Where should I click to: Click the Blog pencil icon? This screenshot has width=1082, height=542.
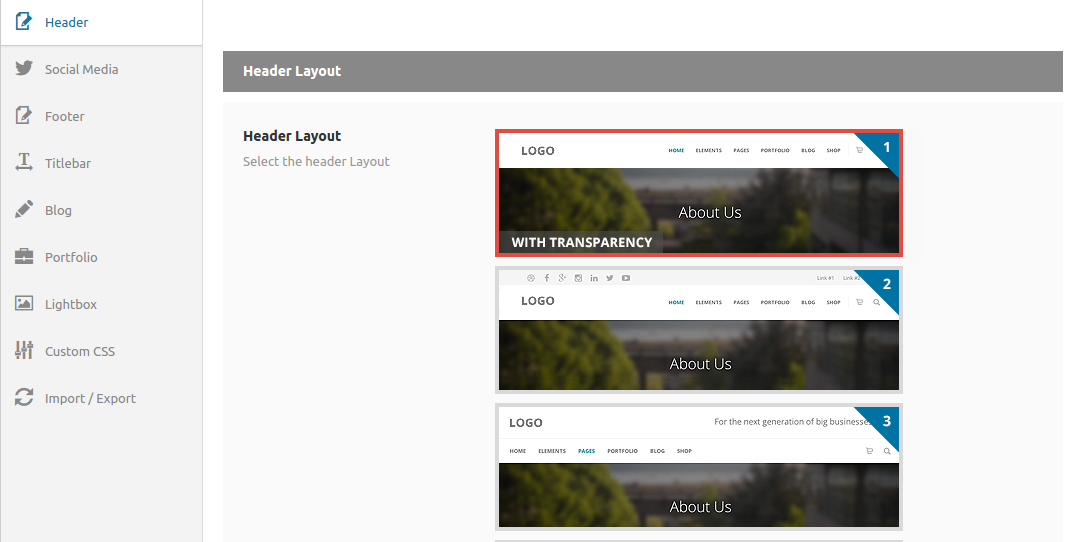click(x=23, y=209)
